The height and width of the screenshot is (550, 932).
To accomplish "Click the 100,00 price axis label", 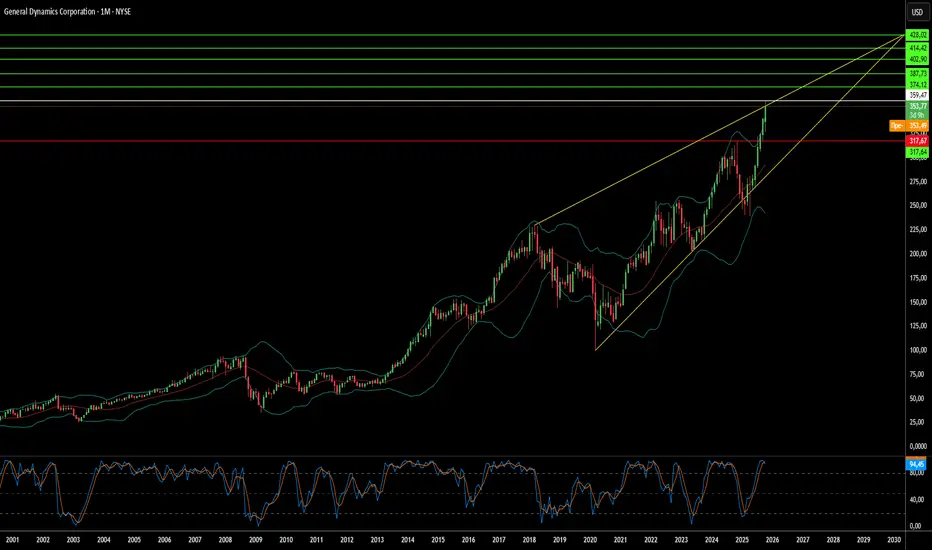I will click(x=918, y=350).
